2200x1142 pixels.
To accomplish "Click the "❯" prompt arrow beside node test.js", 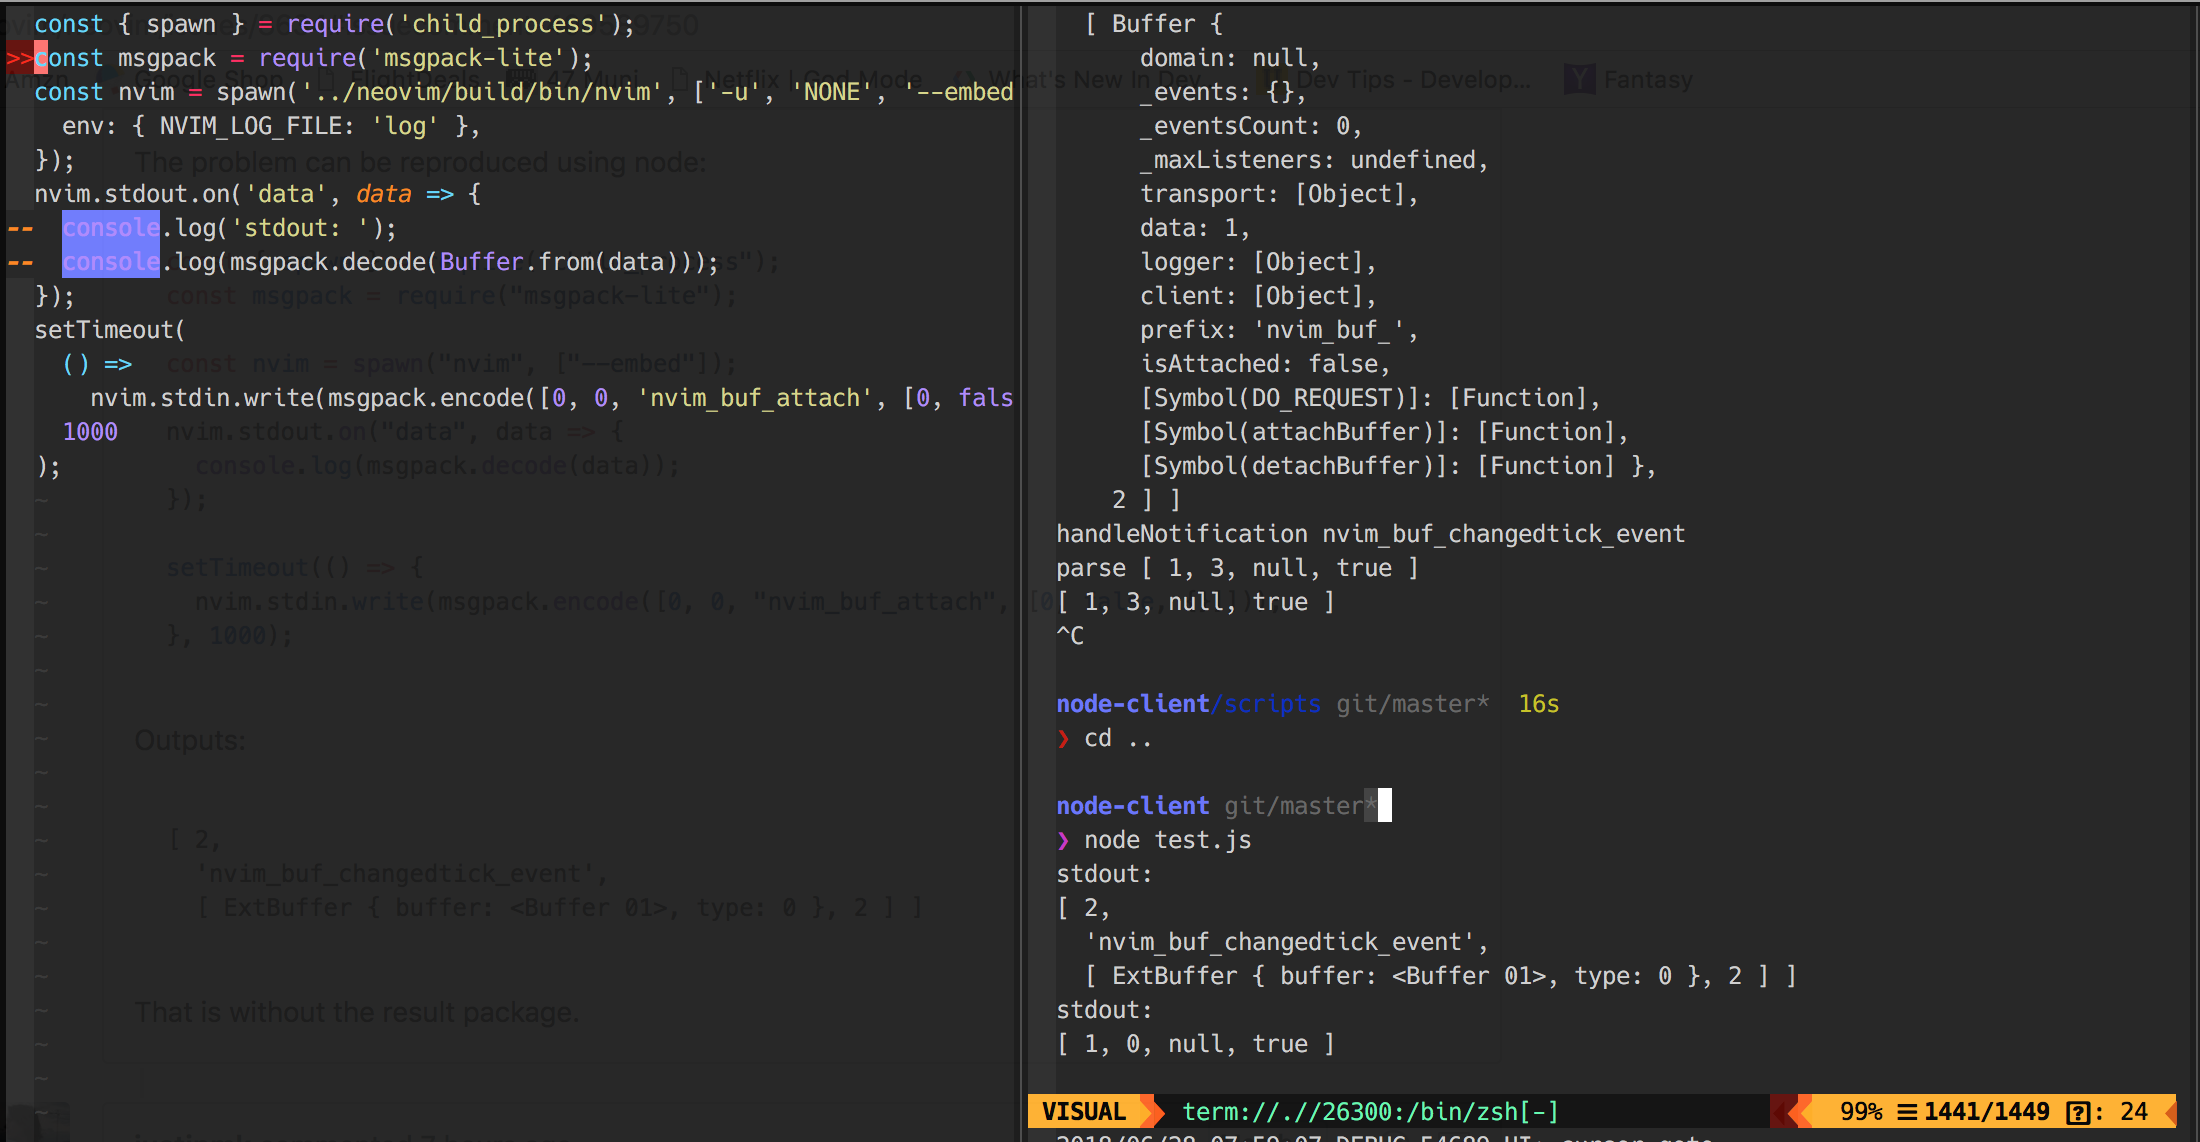I will 1063,840.
